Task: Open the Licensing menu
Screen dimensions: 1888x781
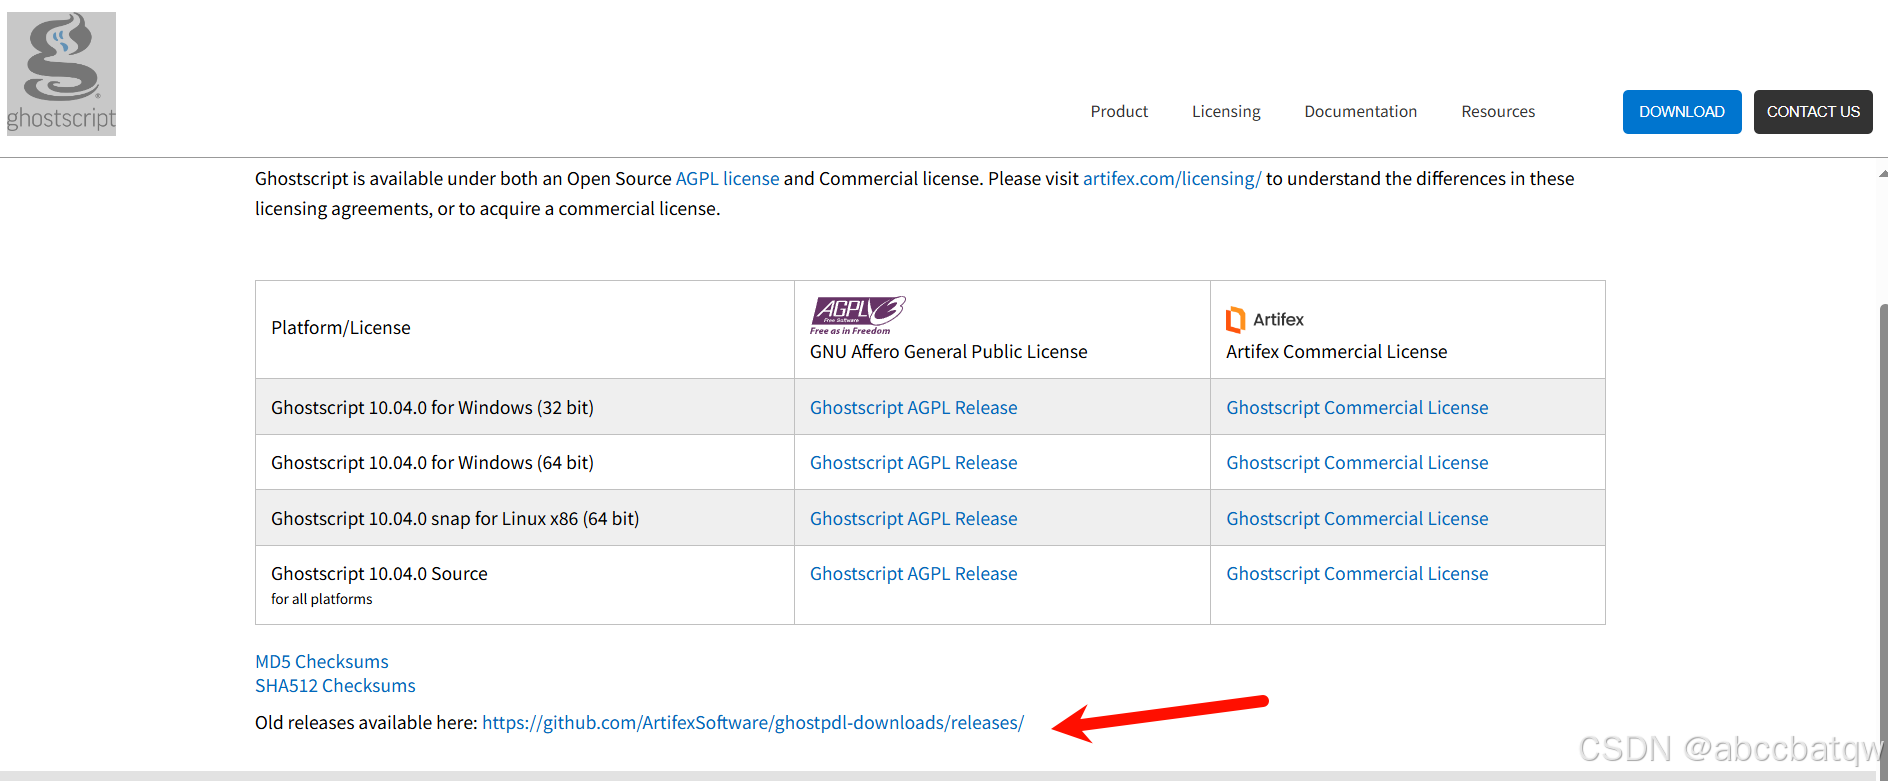Action: point(1226,112)
